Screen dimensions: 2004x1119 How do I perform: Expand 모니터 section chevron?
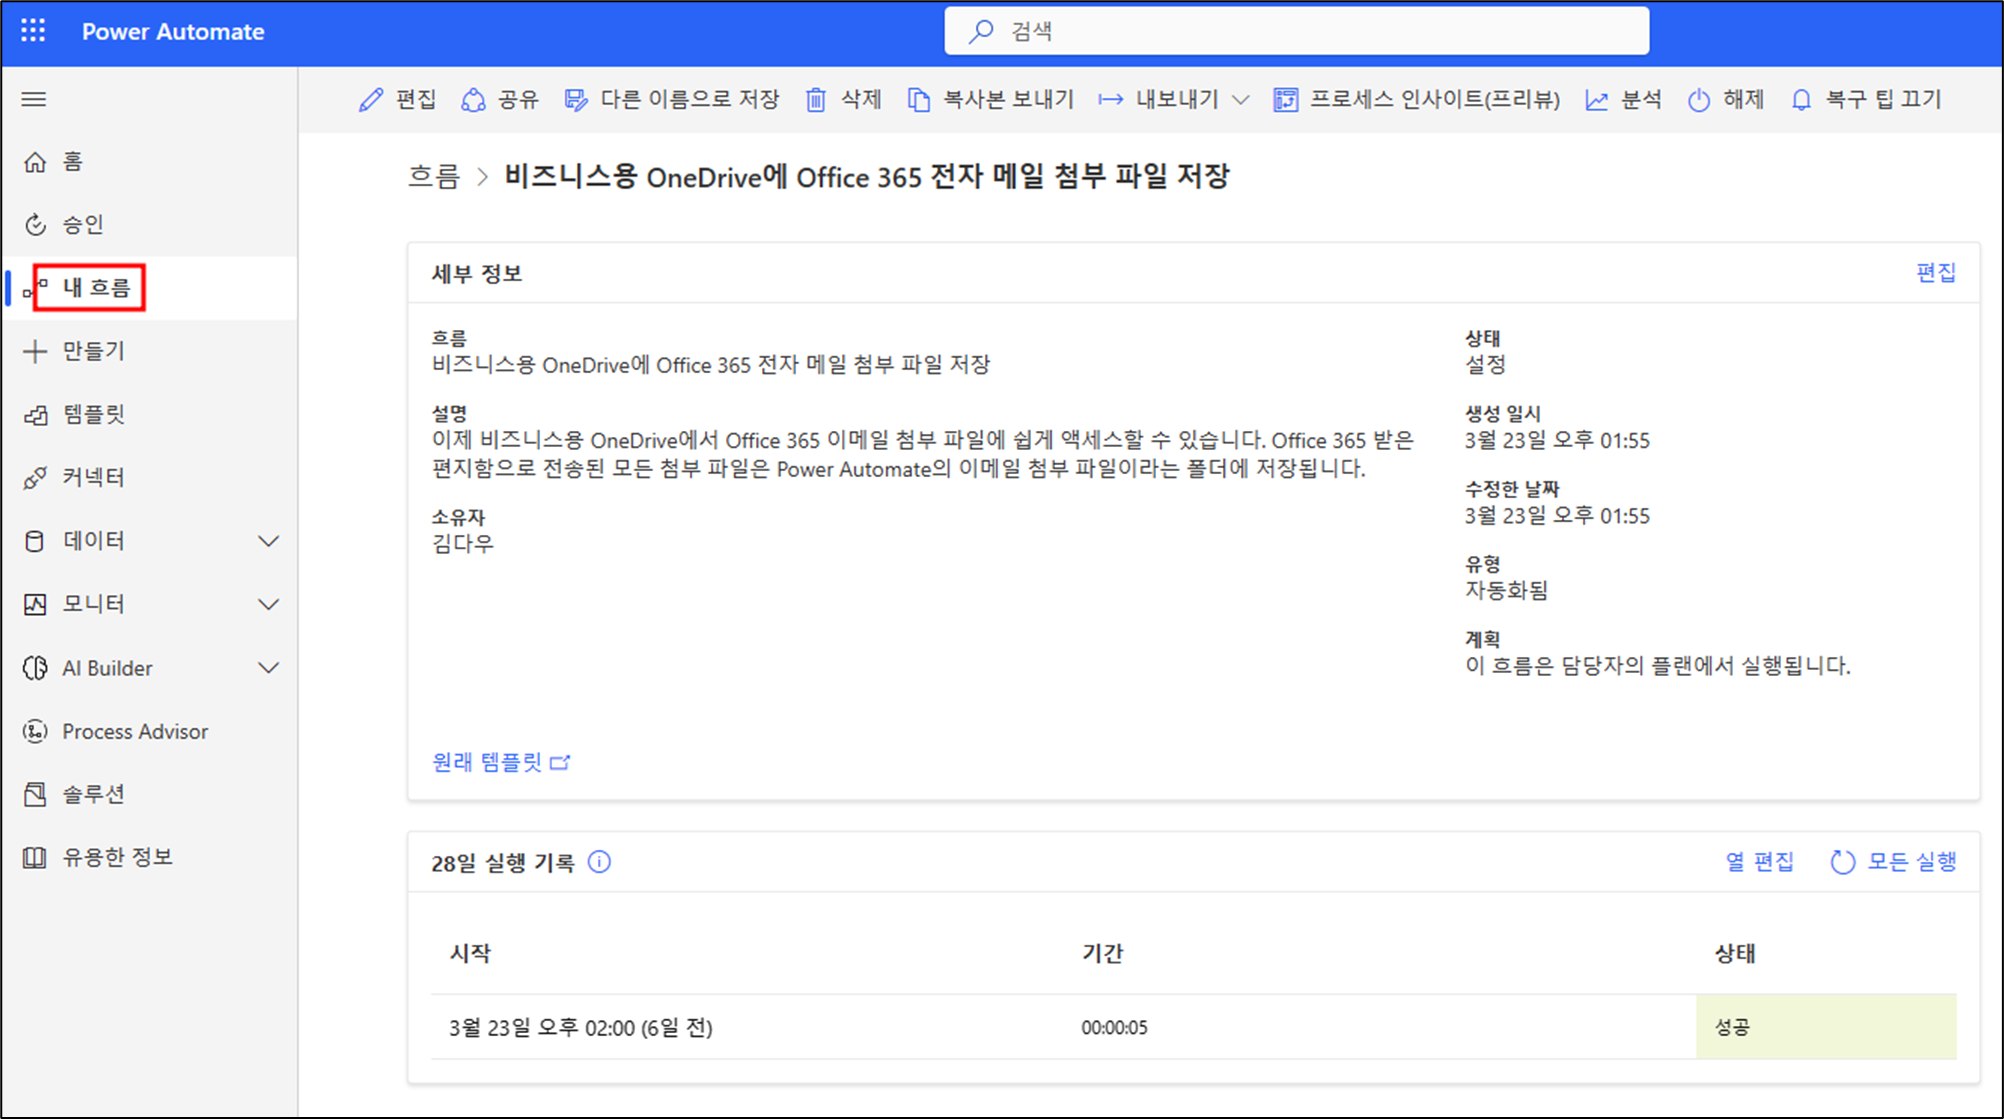(268, 604)
